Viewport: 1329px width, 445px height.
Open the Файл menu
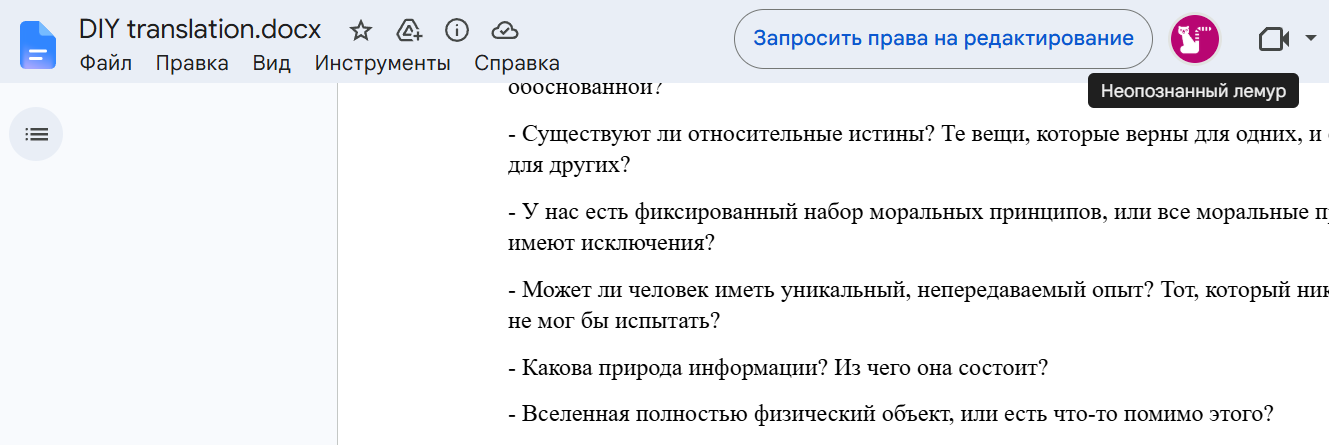106,64
